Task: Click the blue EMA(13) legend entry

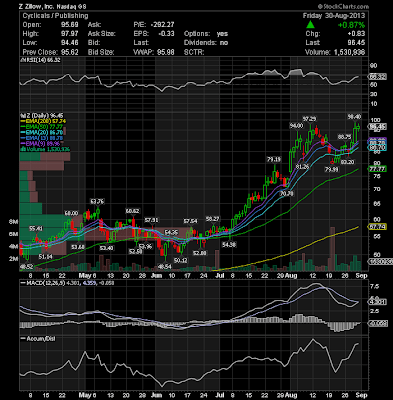Action: click(42, 138)
